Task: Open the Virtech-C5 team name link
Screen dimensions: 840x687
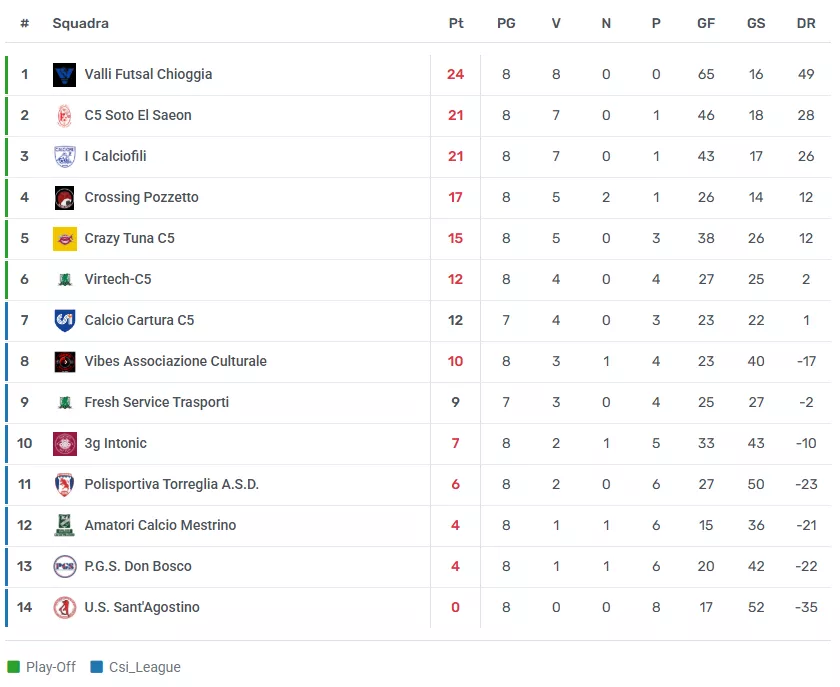Action: pyautogui.click(x=118, y=279)
